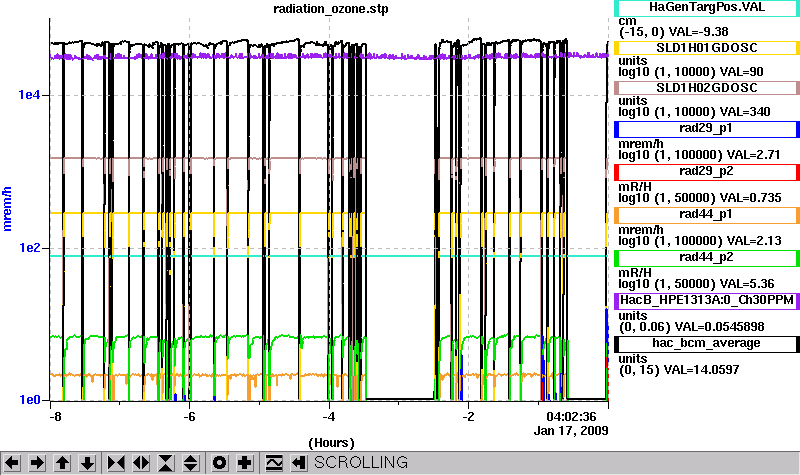The width and height of the screenshot is (800, 475).
Task: Click the circle auto-scale toolbar icon
Action: (220, 463)
